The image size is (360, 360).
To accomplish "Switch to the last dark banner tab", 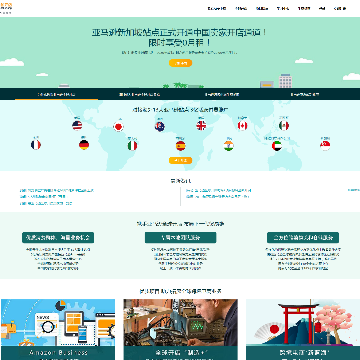I will tap(305, 94).
